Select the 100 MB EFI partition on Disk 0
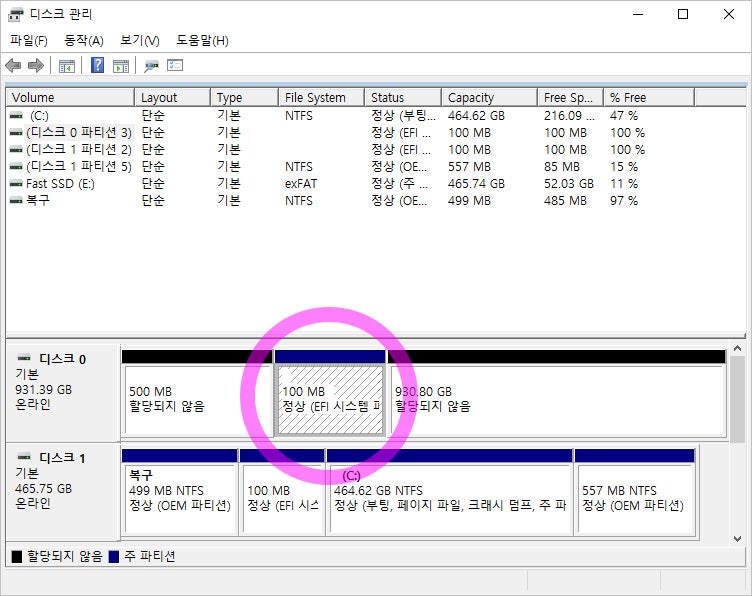The width and height of the screenshot is (752, 596). pos(330,394)
